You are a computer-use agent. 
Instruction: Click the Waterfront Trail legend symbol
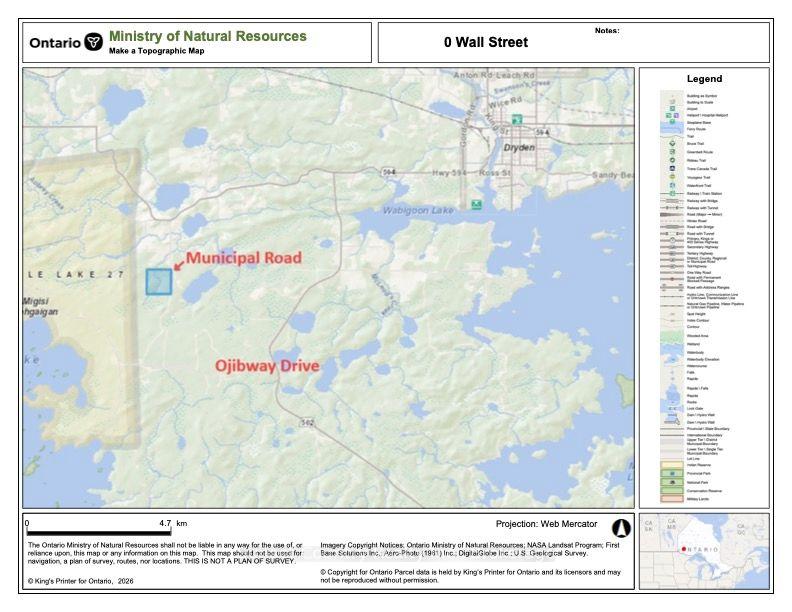[672, 185]
